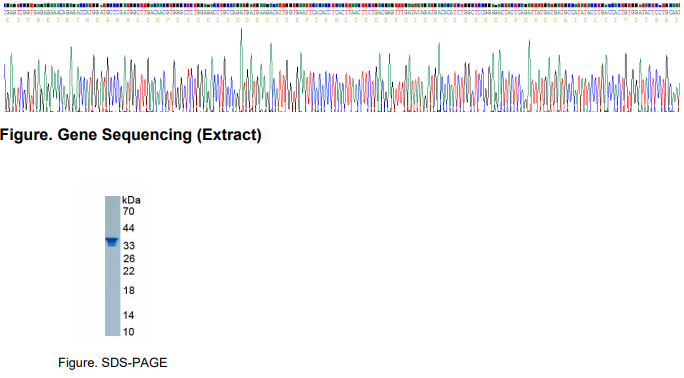Select the 18 kDa marker label
This screenshot has width=684, height=378.
pyautogui.click(x=129, y=290)
